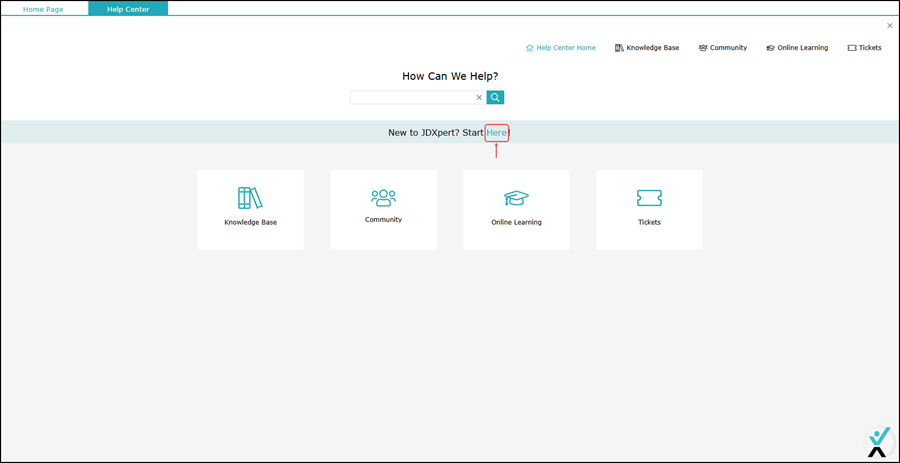The height and width of the screenshot is (463, 900).
Task: Clear the search box with X
Action: pos(479,98)
